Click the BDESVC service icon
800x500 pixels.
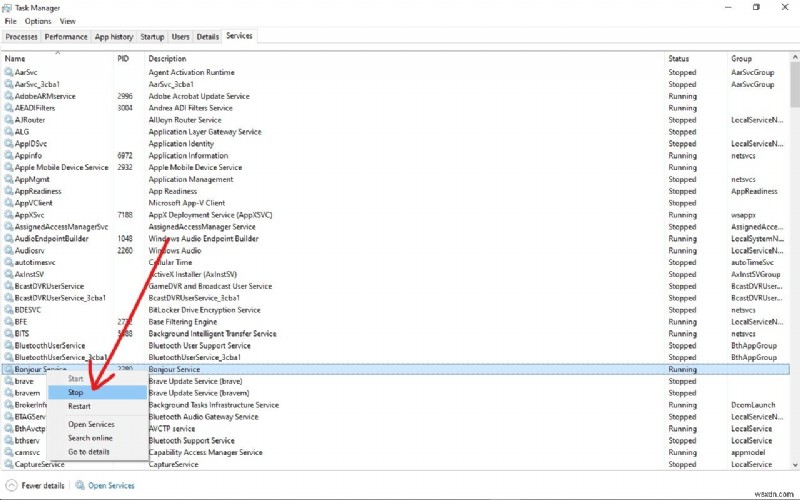(x=9, y=310)
